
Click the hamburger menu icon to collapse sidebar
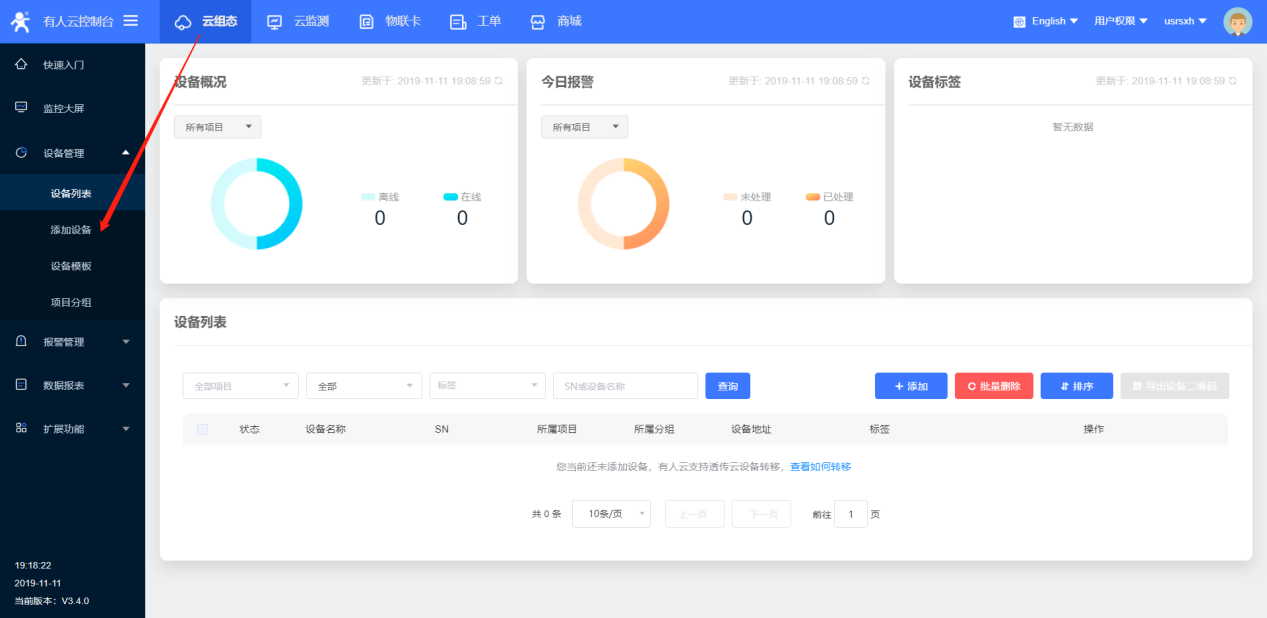tap(131, 21)
